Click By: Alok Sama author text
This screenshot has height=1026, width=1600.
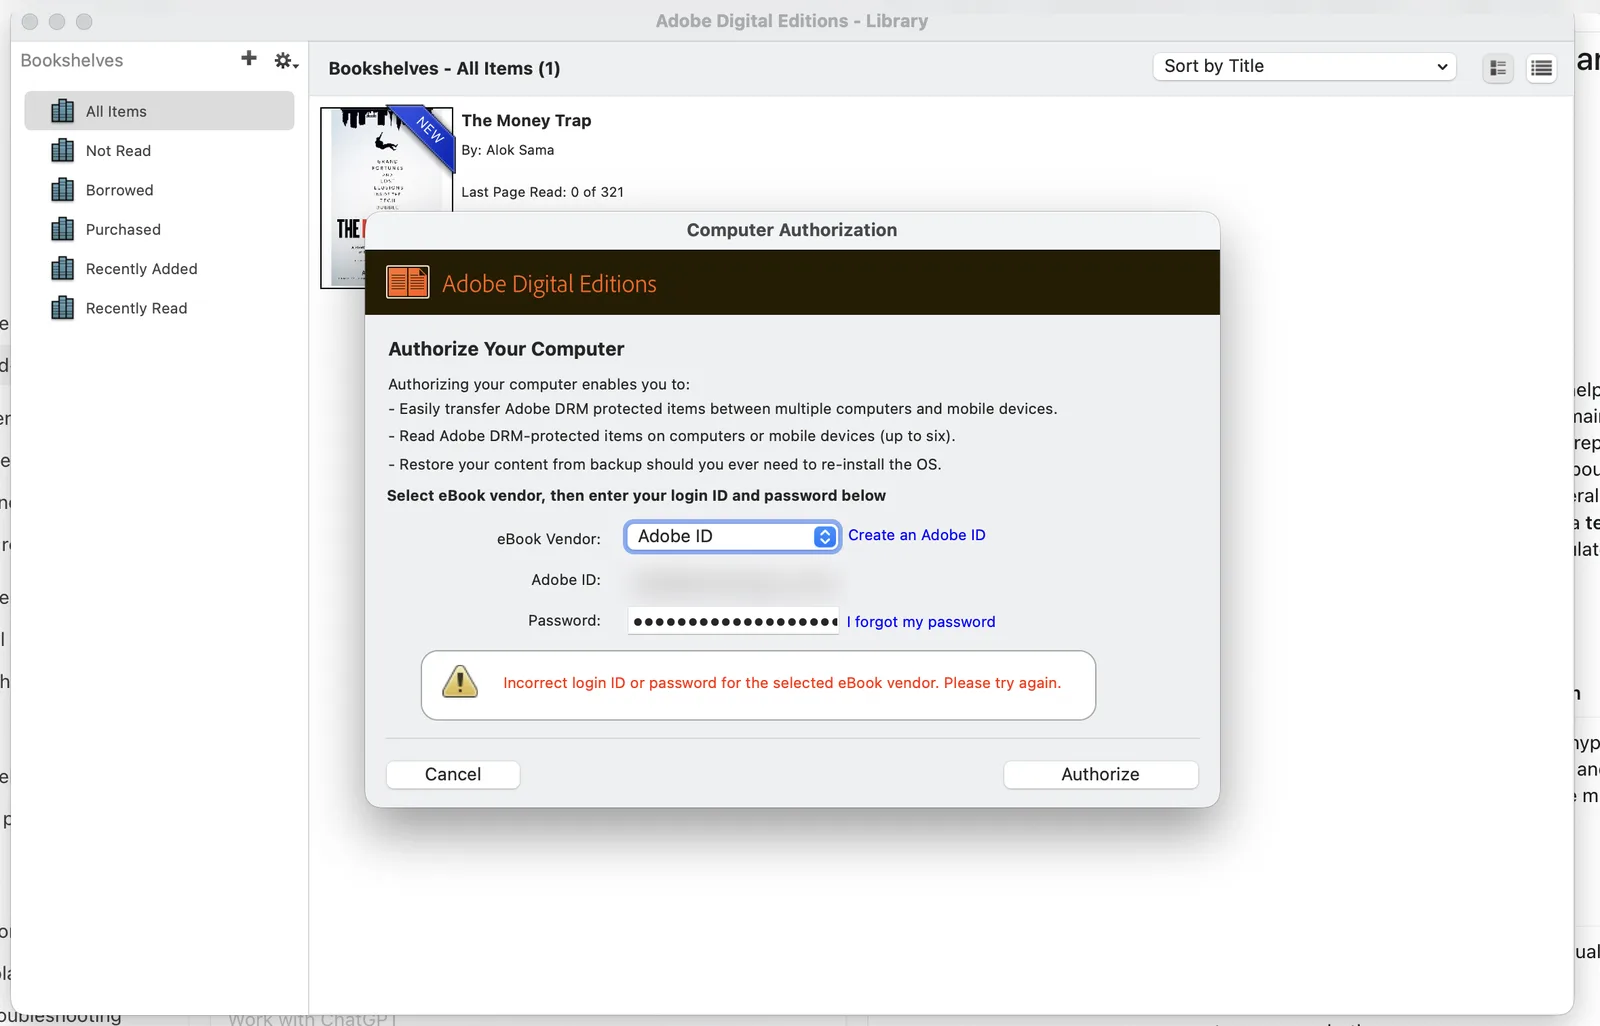pyautogui.click(x=508, y=150)
